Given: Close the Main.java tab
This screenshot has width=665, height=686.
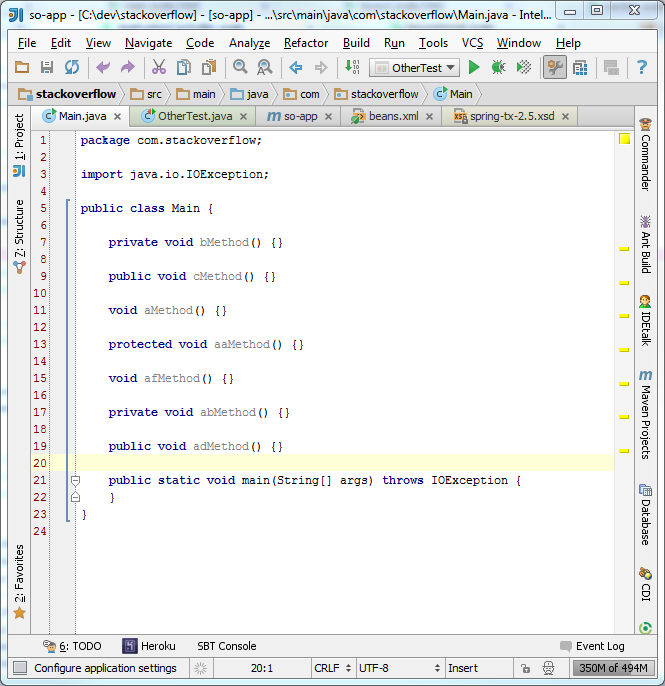Looking at the screenshot, I should click(x=117, y=117).
